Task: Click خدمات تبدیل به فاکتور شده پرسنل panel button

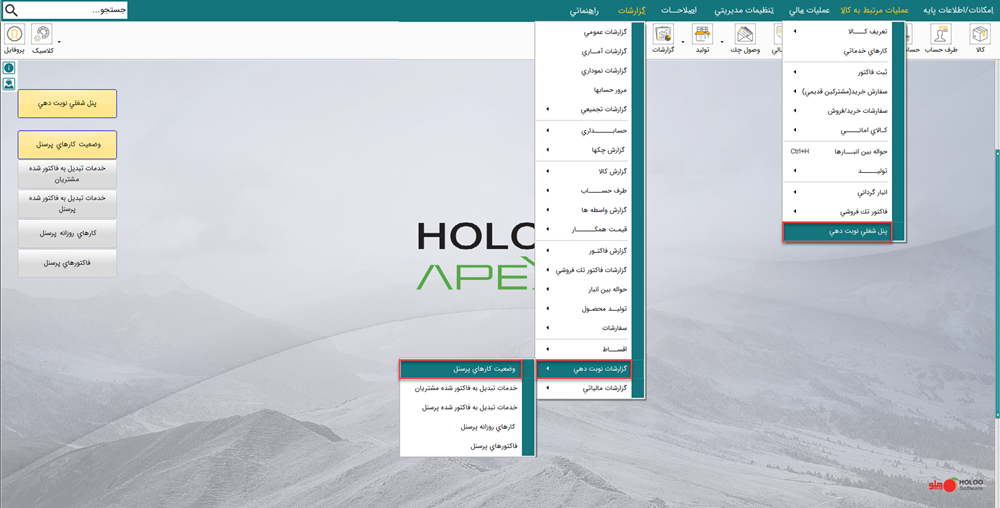Action: 67,203
